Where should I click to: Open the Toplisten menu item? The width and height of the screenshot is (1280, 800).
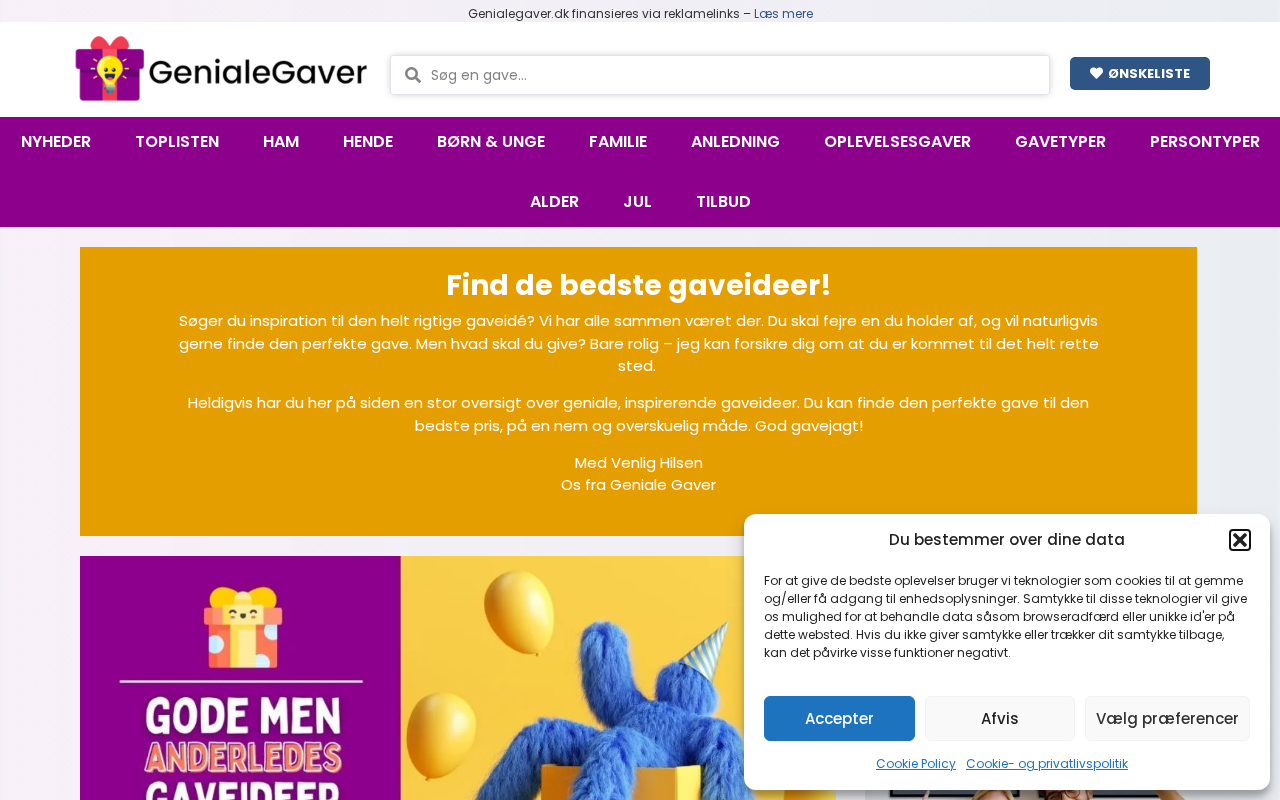[177, 142]
